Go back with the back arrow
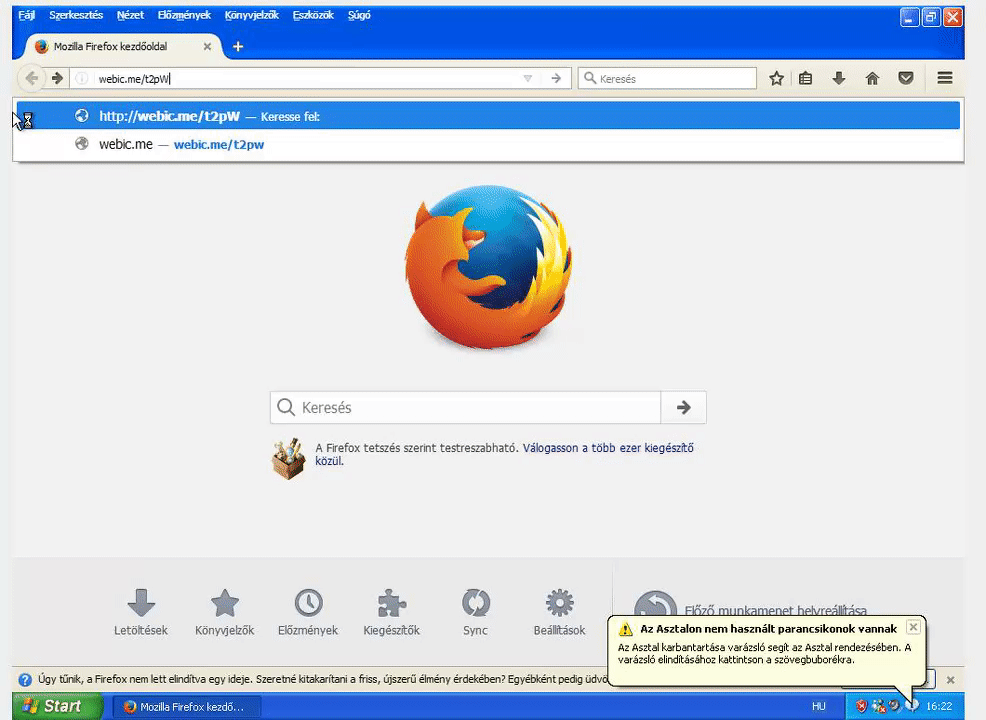Viewport: 986px width, 720px height. pos(31,79)
